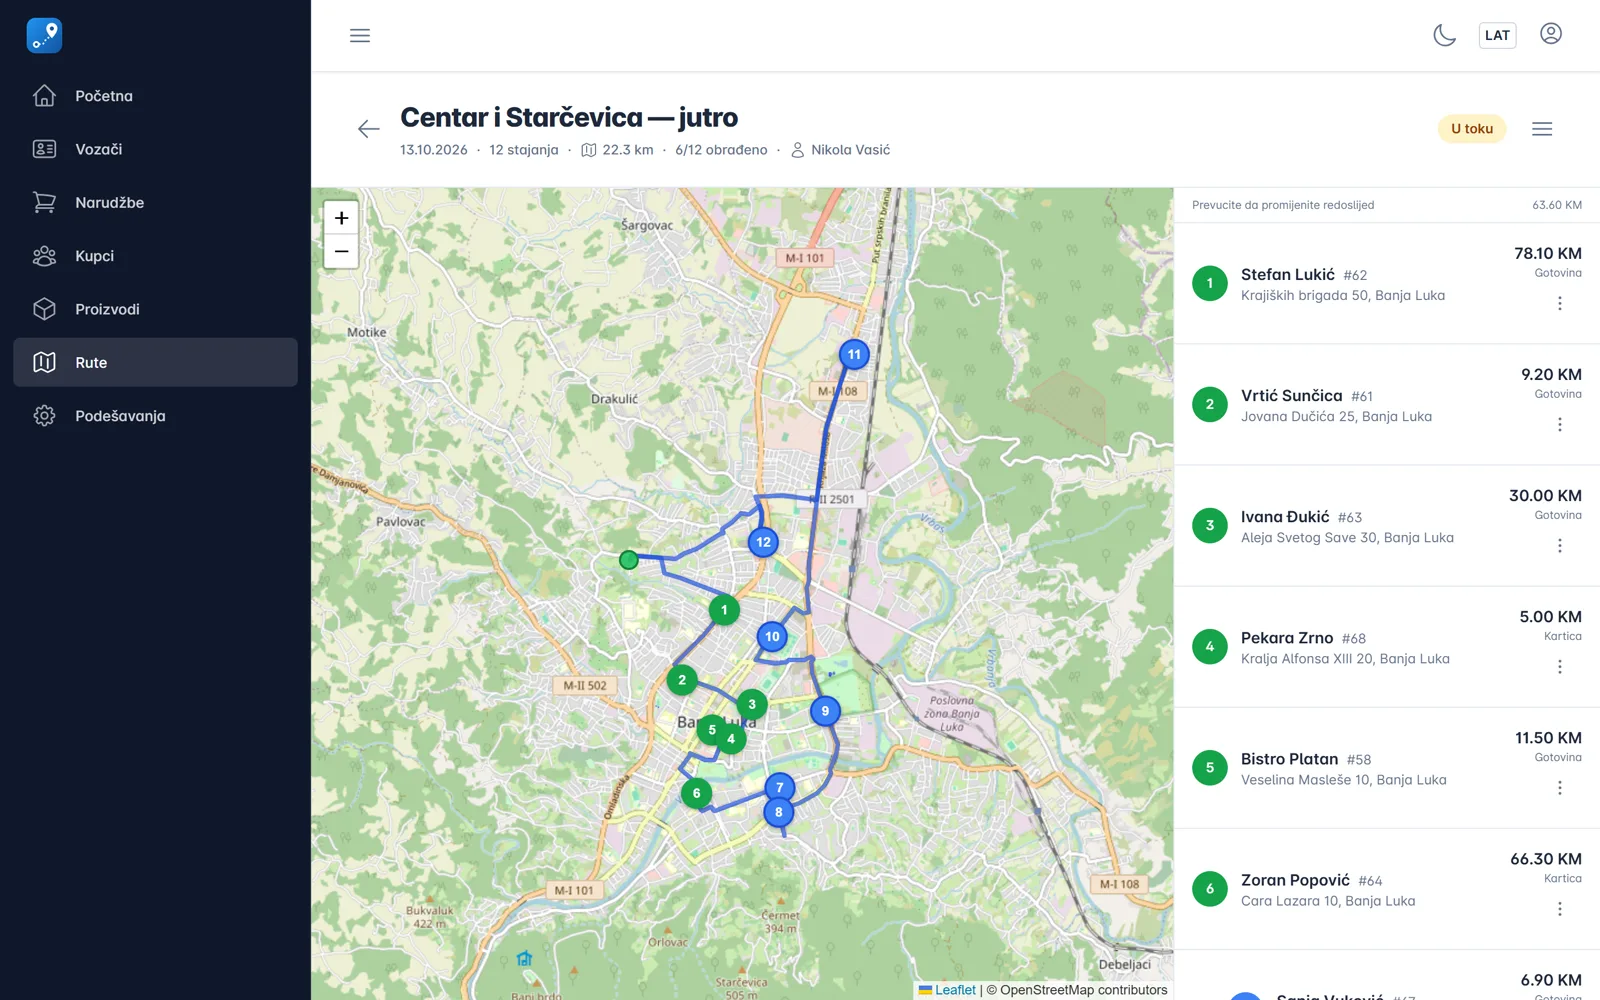
Task: Click Zoran Popović stop name
Action: [1295, 880]
